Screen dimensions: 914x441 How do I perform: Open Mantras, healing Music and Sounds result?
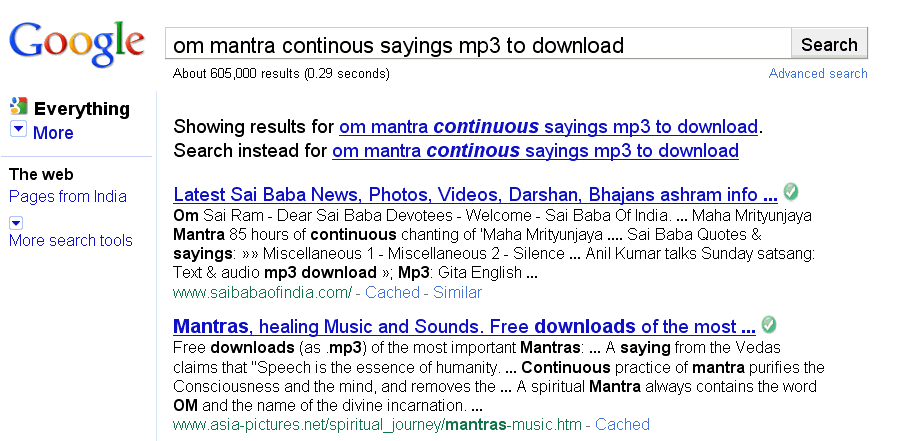[x=465, y=326]
